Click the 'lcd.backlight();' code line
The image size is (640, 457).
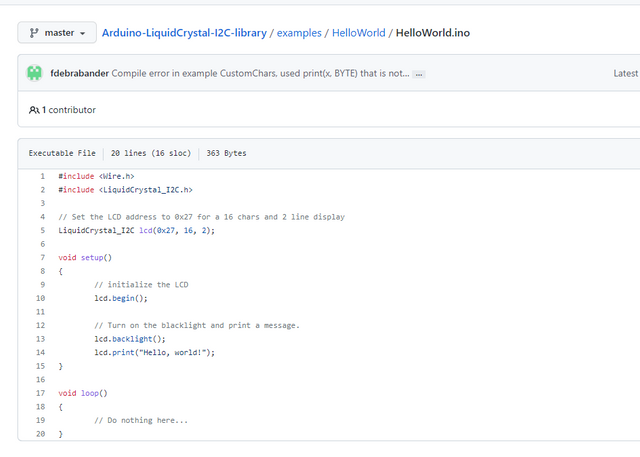pyautogui.click(x=130, y=339)
